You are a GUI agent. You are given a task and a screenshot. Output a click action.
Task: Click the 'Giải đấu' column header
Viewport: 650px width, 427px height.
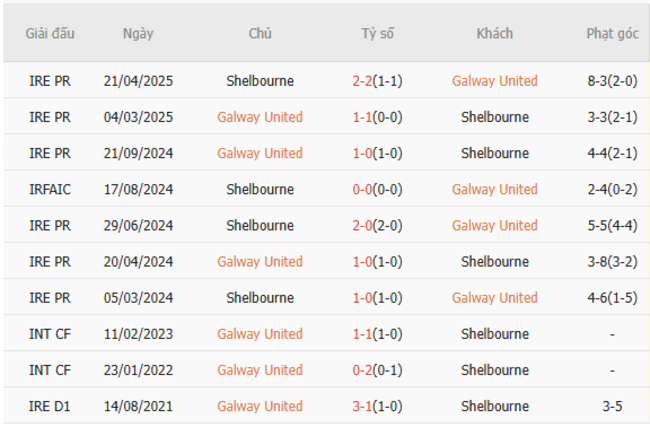pyautogui.click(x=50, y=33)
